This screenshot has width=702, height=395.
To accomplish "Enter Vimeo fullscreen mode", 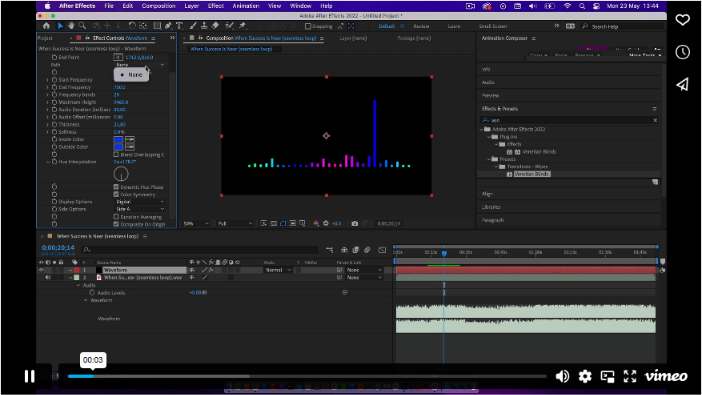I will pos(630,376).
